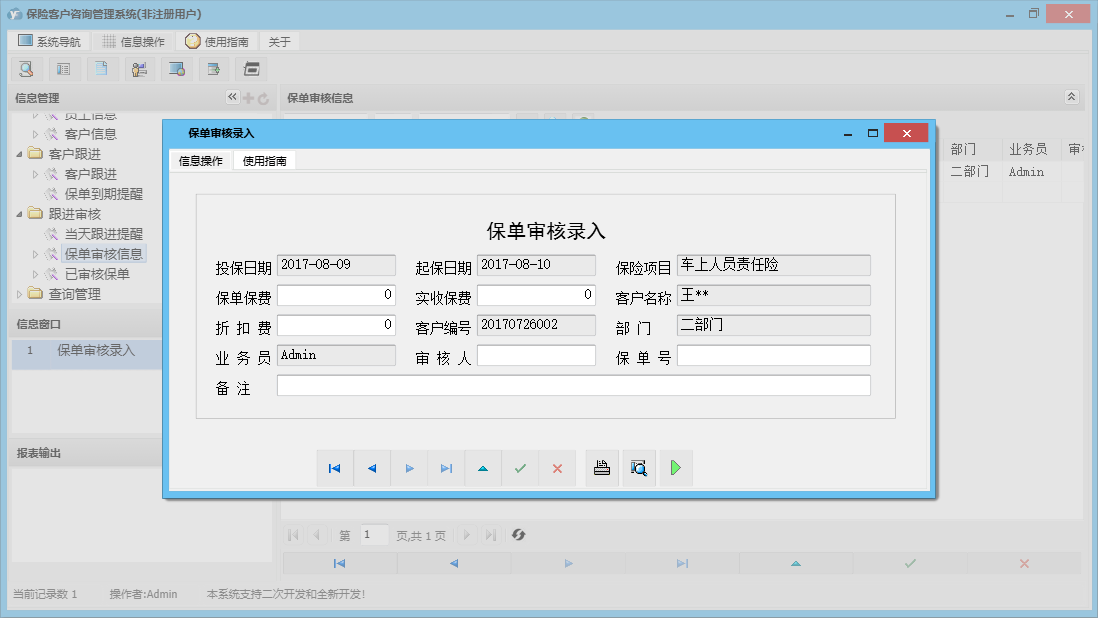Screen dimensions: 1098x618
Task: Click the 审核人 input field
Action: 536,356
